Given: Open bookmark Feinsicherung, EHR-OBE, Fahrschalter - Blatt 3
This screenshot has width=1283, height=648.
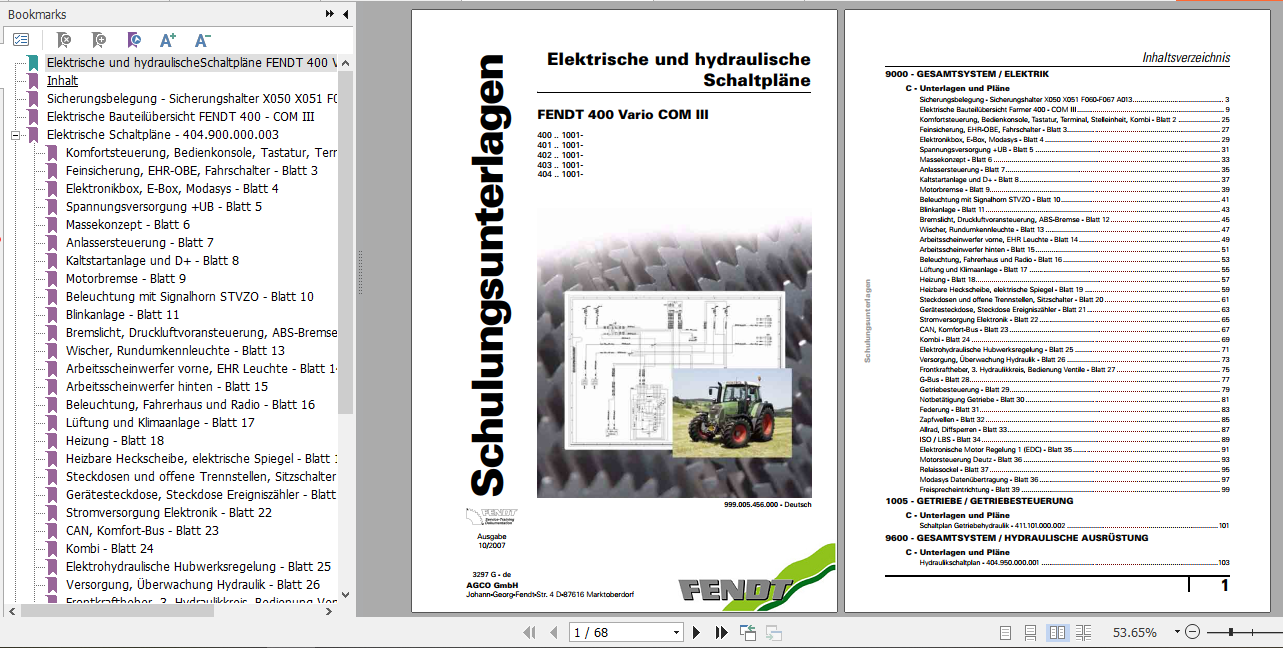Looking at the screenshot, I should pyautogui.click(x=191, y=170).
